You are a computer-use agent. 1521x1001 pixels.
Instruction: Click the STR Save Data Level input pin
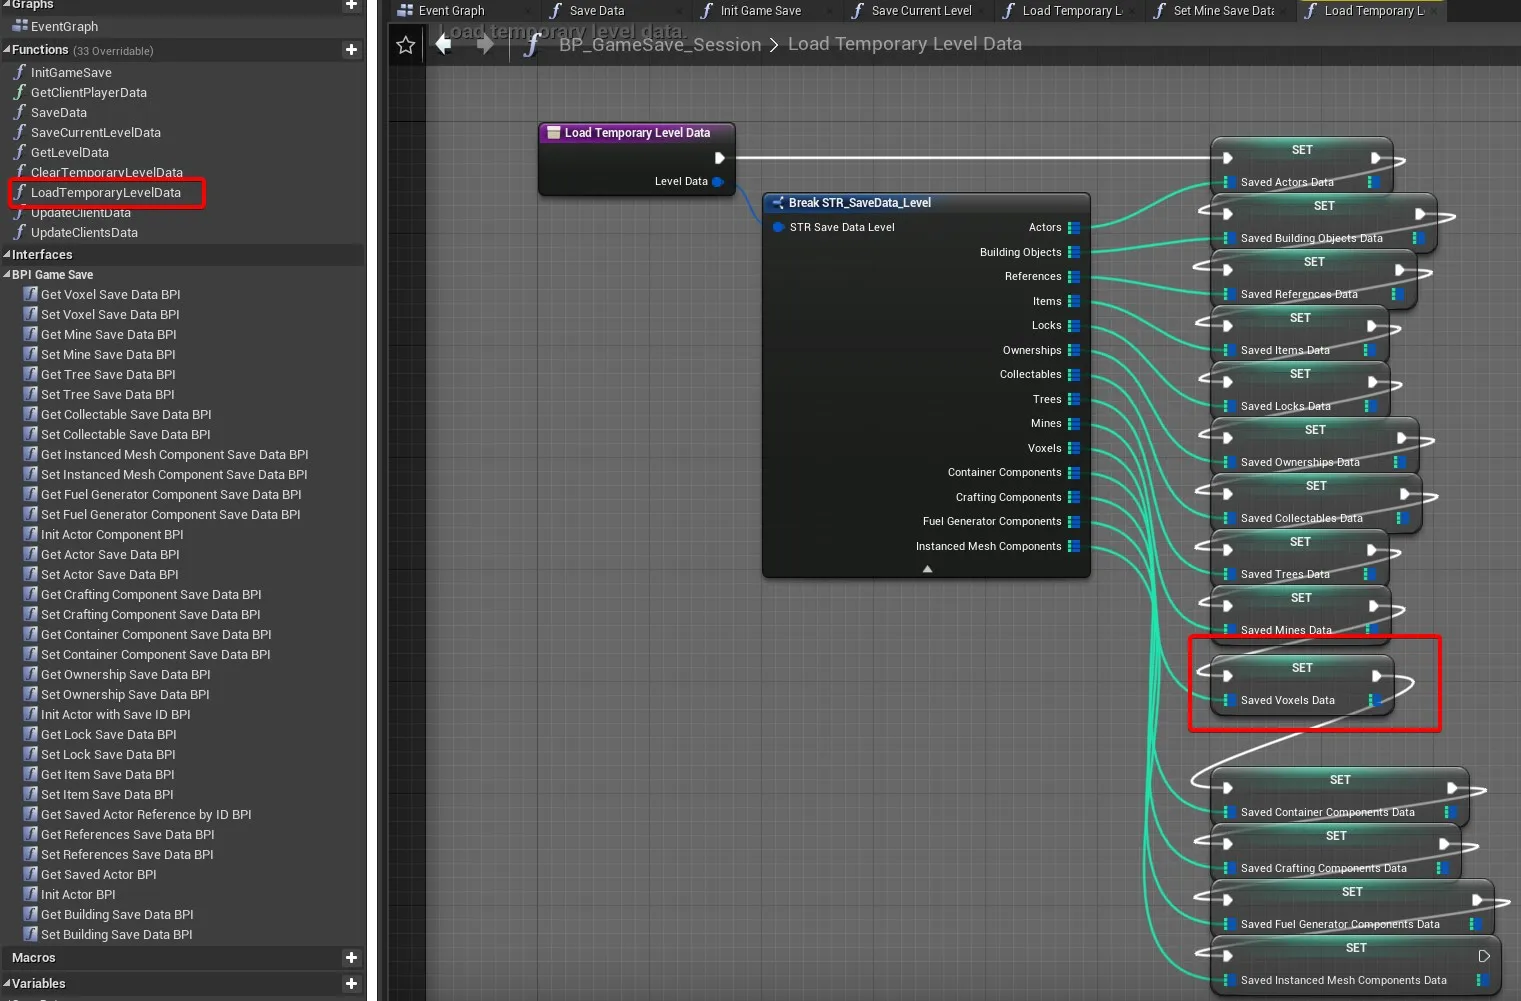[x=778, y=228]
